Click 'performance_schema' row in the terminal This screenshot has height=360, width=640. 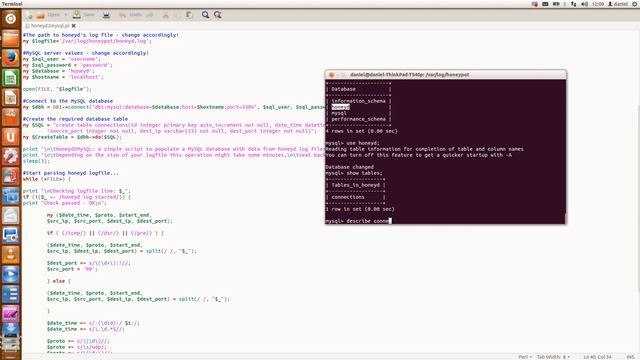[x=358, y=119]
